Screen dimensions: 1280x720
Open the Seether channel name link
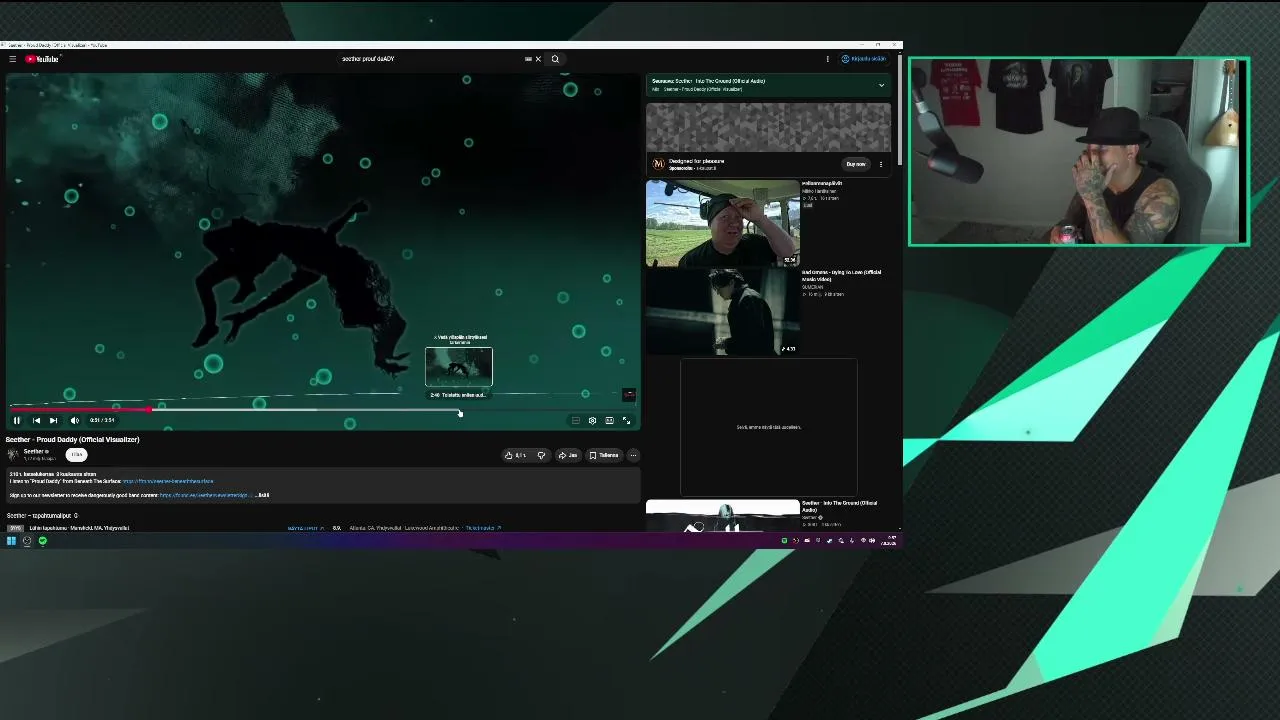[x=36, y=452]
